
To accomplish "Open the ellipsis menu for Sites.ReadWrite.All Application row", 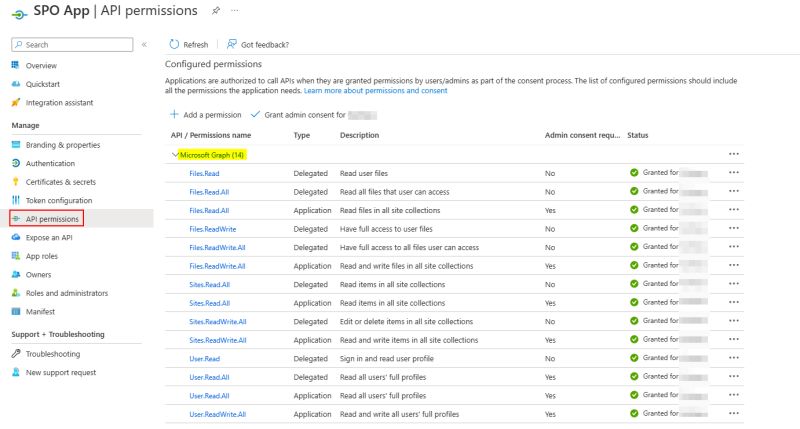I will [x=734, y=339].
